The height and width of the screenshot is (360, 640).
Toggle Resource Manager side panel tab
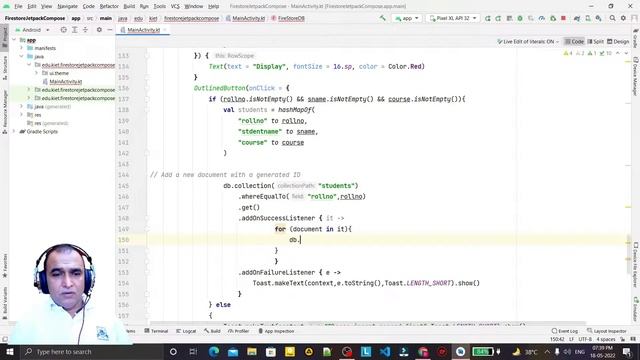4,112
